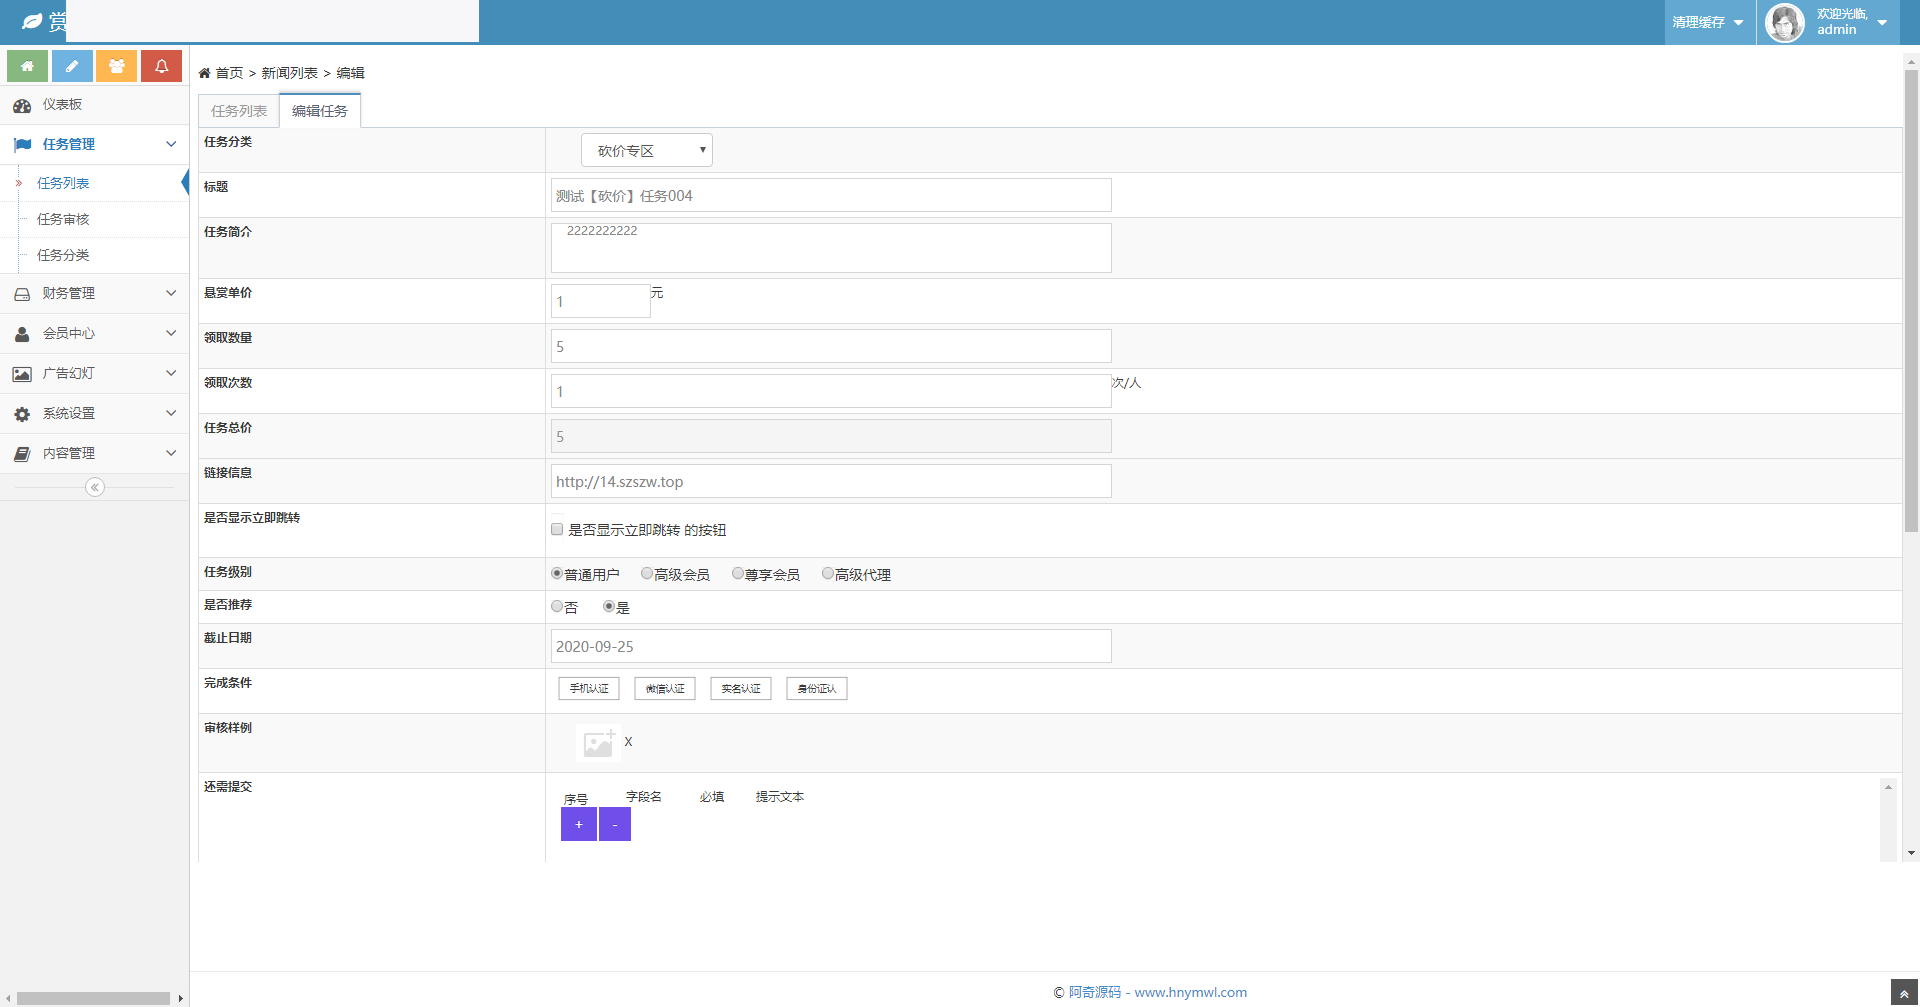Switch to the 任务列表 tab
Image resolution: width=1920 pixels, height=1007 pixels.
pos(239,111)
